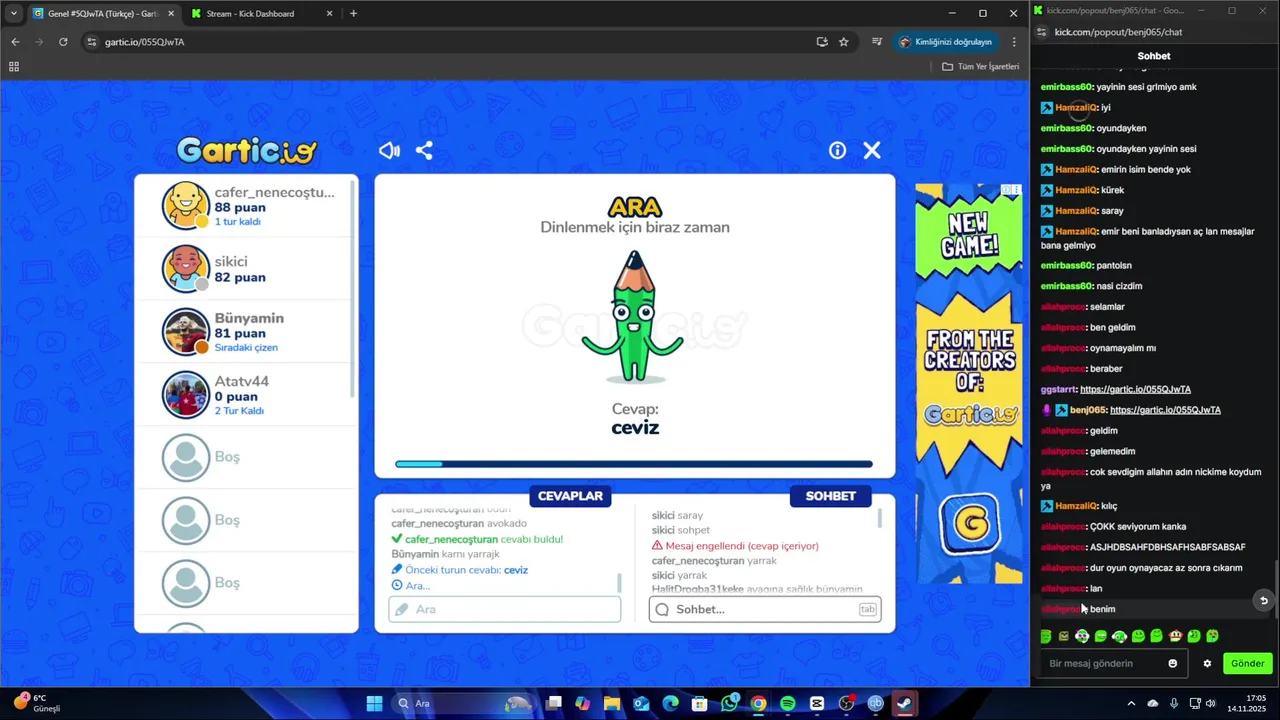This screenshot has height=720, width=1280.
Task: Click the 'New Game' advertisement banner
Action: pos(969,383)
